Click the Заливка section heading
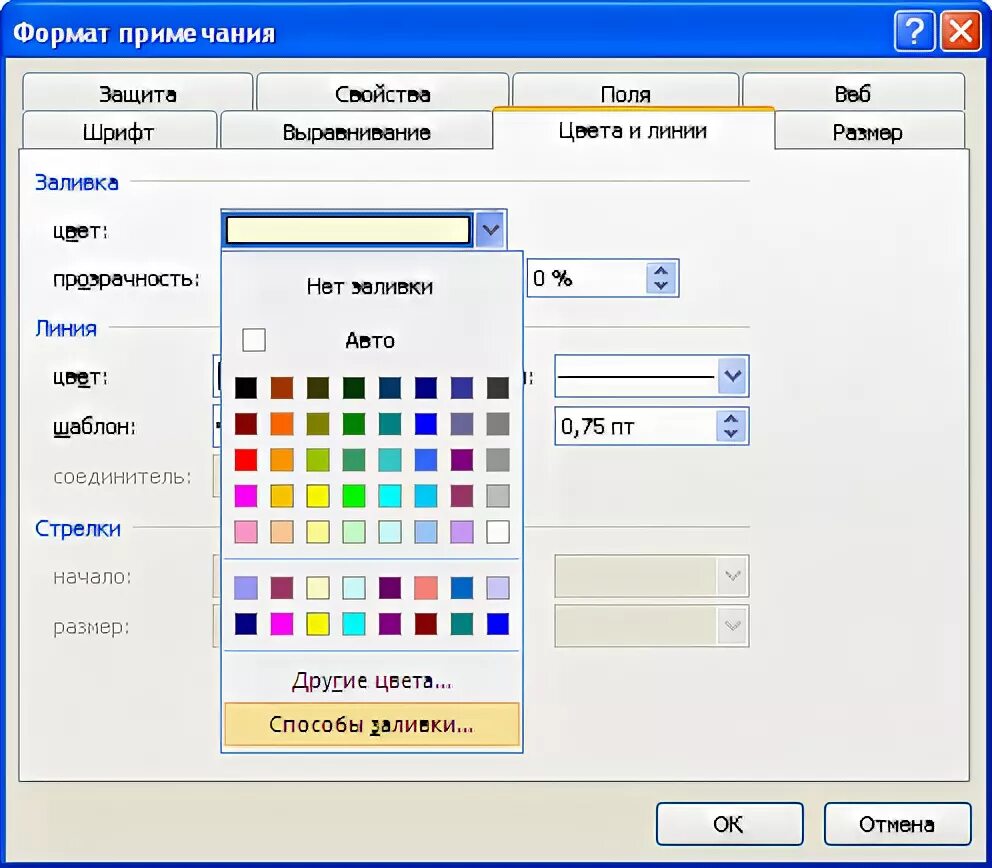The height and width of the screenshot is (868, 992). click(77, 182)
